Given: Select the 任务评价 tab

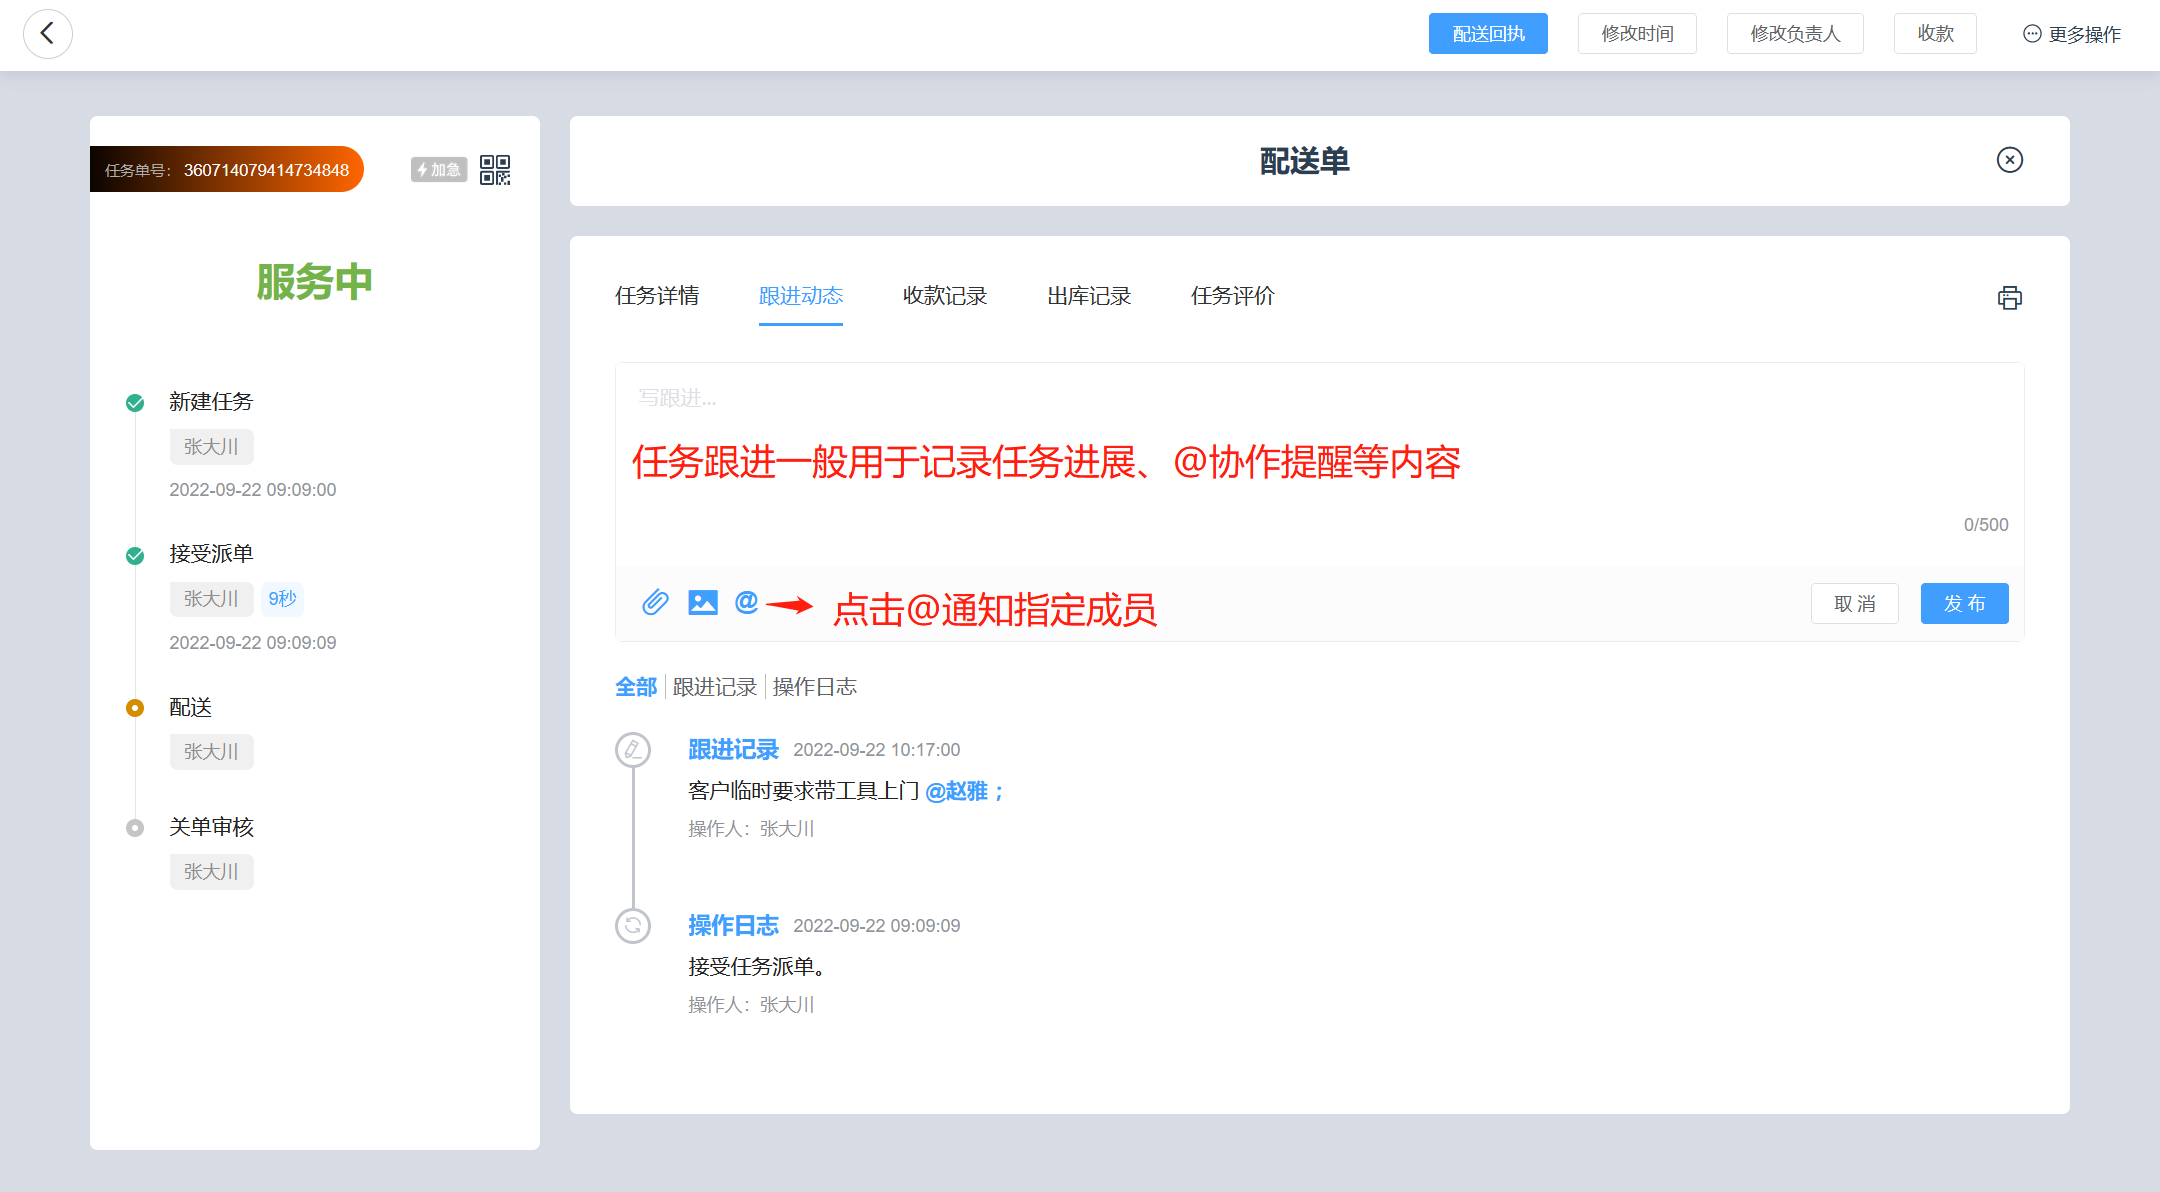Looking at the screenshot, I should (1233, 296).
